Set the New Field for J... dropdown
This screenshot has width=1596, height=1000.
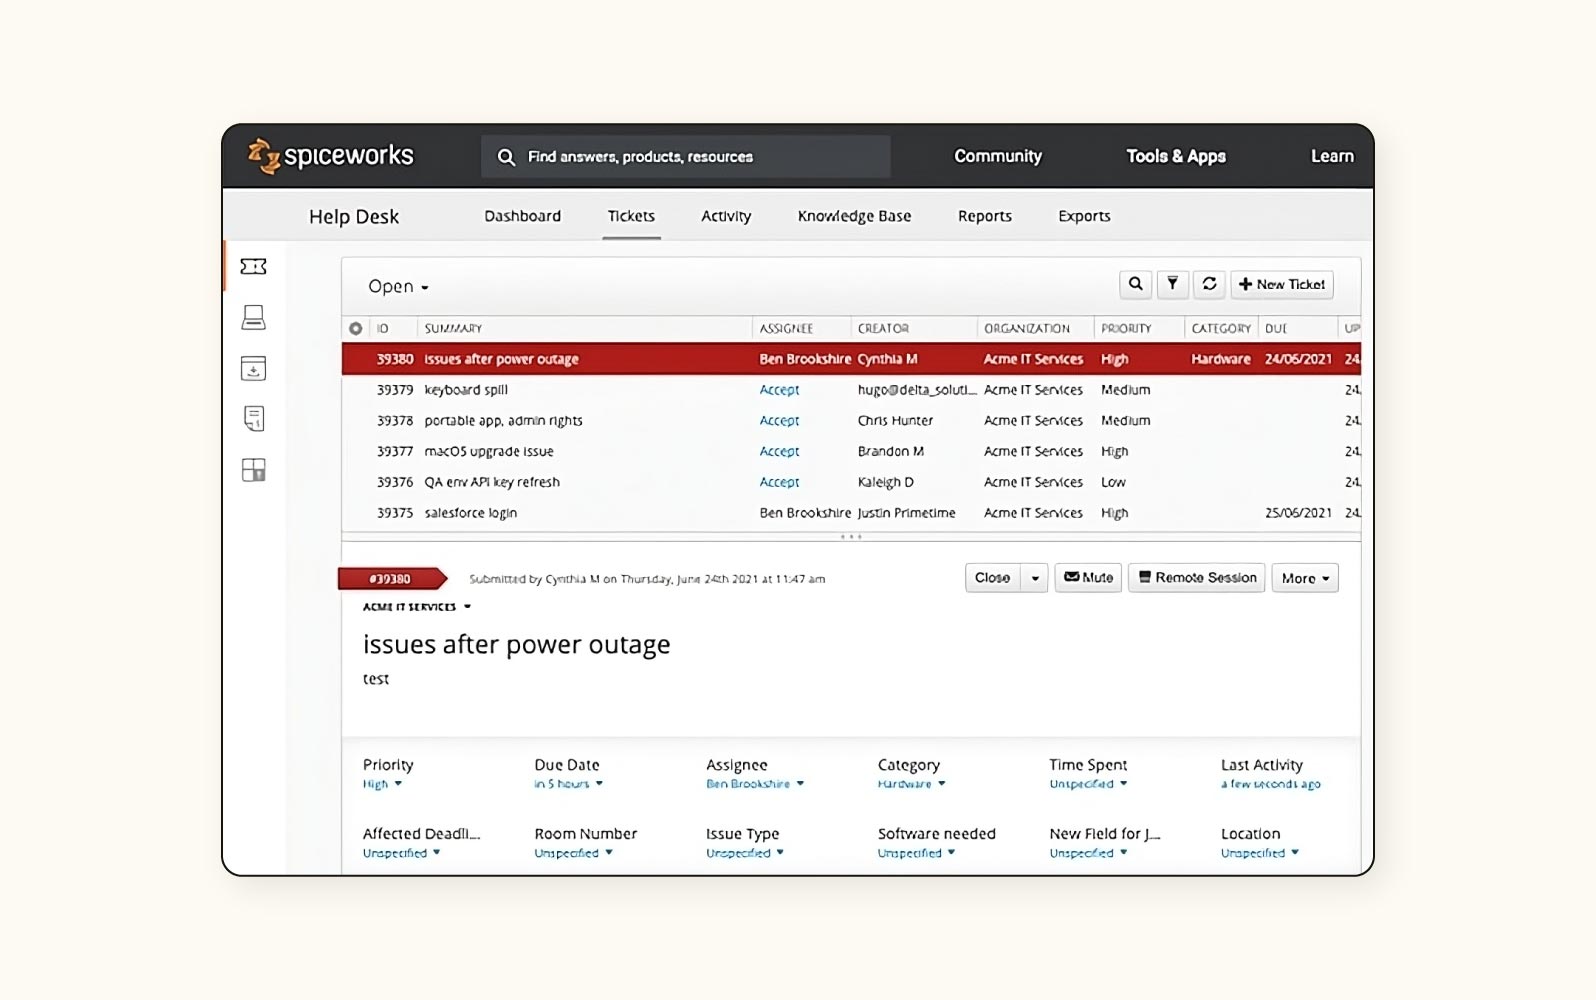[x=1088, y=853]
